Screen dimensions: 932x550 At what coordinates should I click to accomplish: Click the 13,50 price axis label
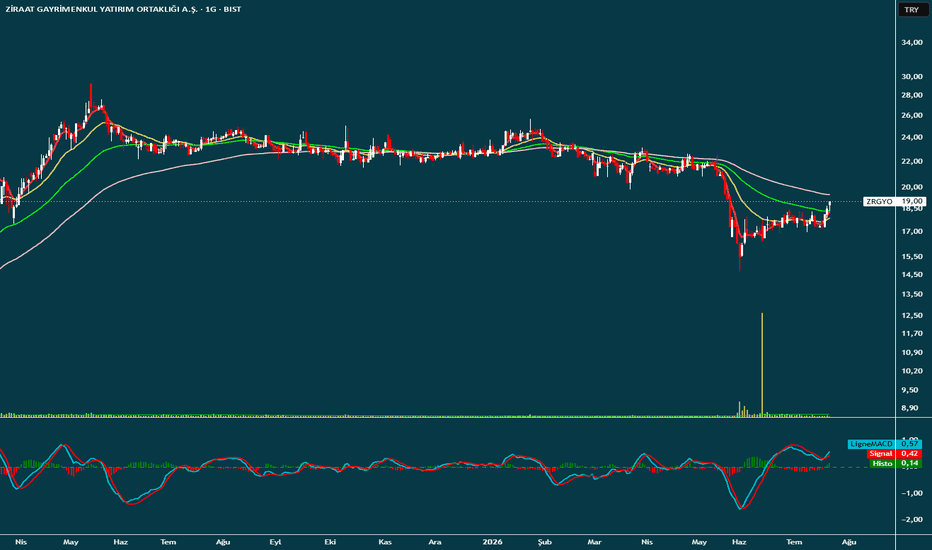(912, 294)
